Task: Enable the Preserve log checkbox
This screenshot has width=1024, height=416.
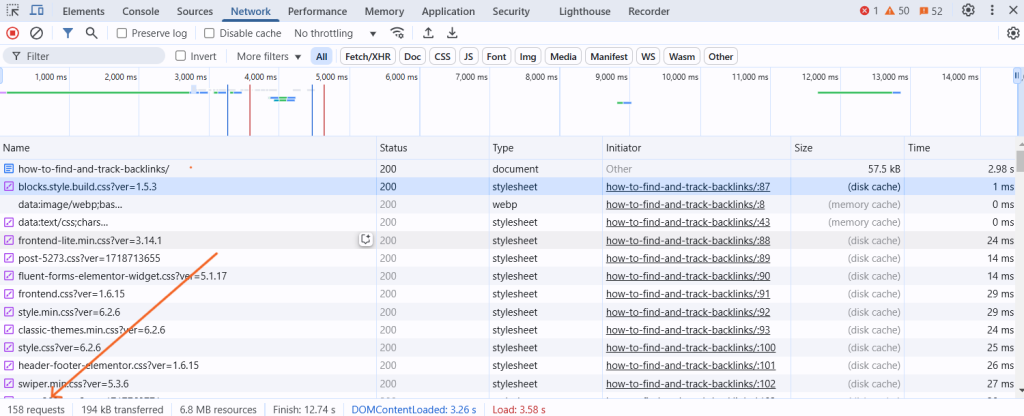Action: (122, 33)
